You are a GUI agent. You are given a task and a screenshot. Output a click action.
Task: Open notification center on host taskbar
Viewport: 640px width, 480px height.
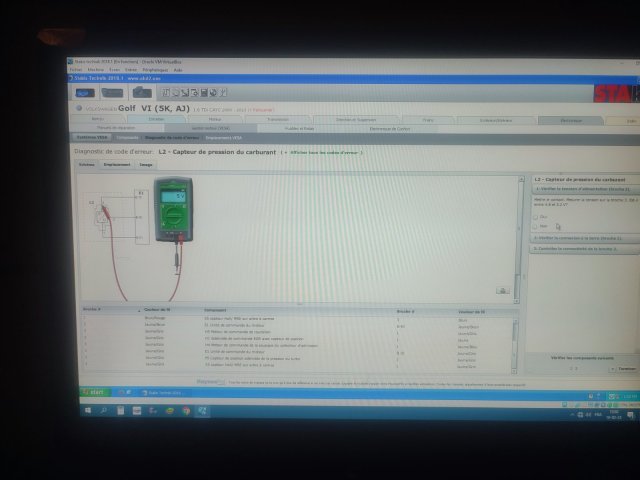630,415
